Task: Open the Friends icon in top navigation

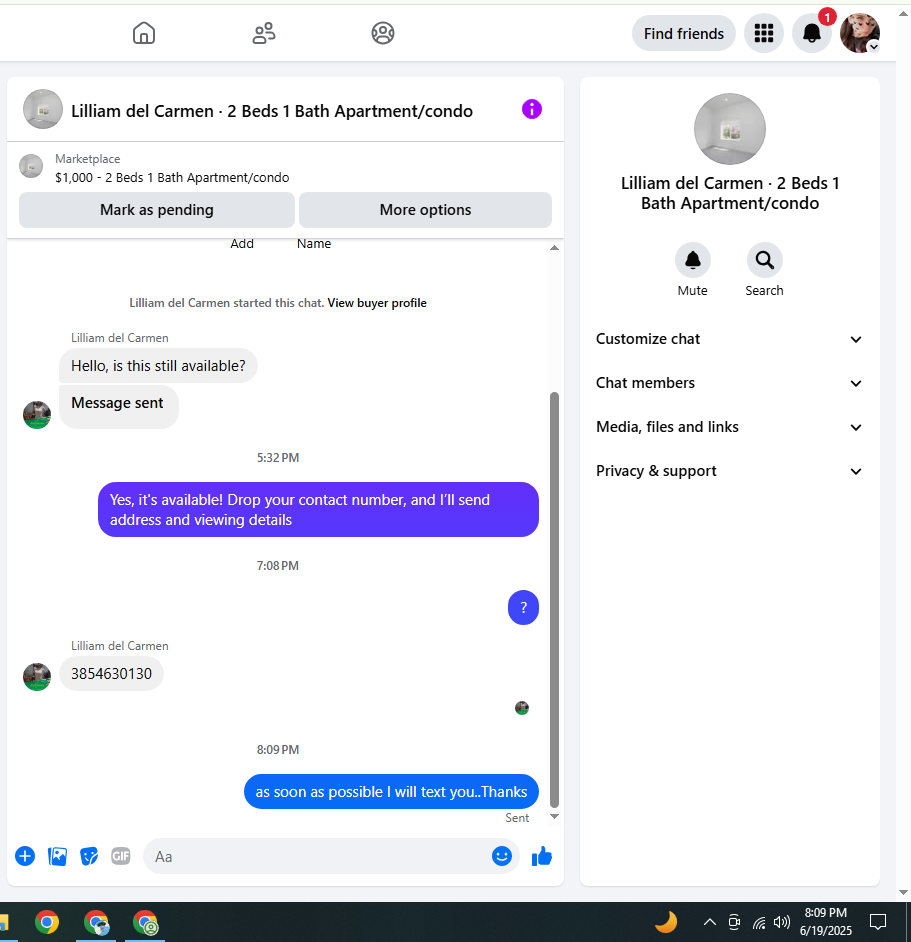Action: click(264, 33)
